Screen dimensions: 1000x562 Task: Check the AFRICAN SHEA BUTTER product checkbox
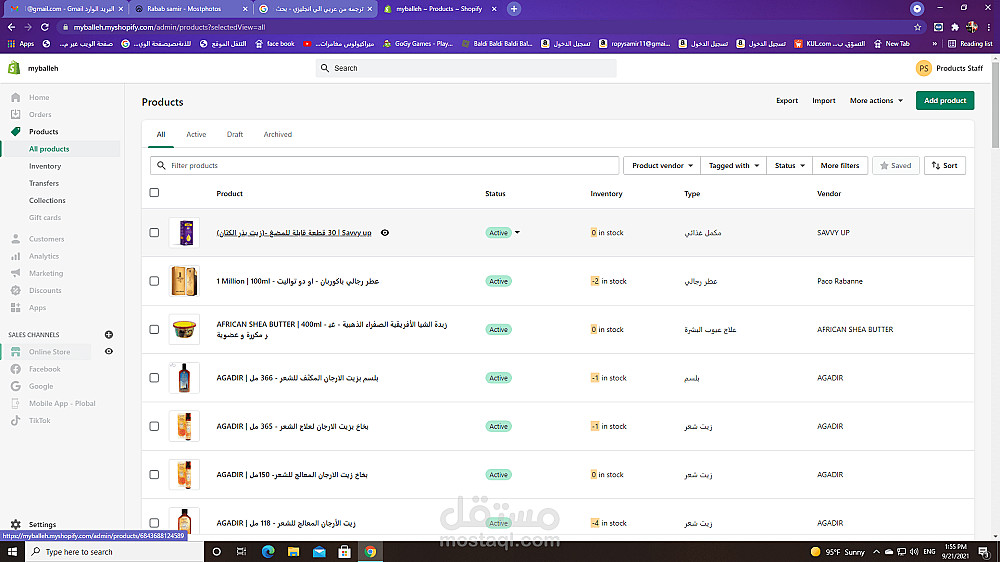pos(154,330)
